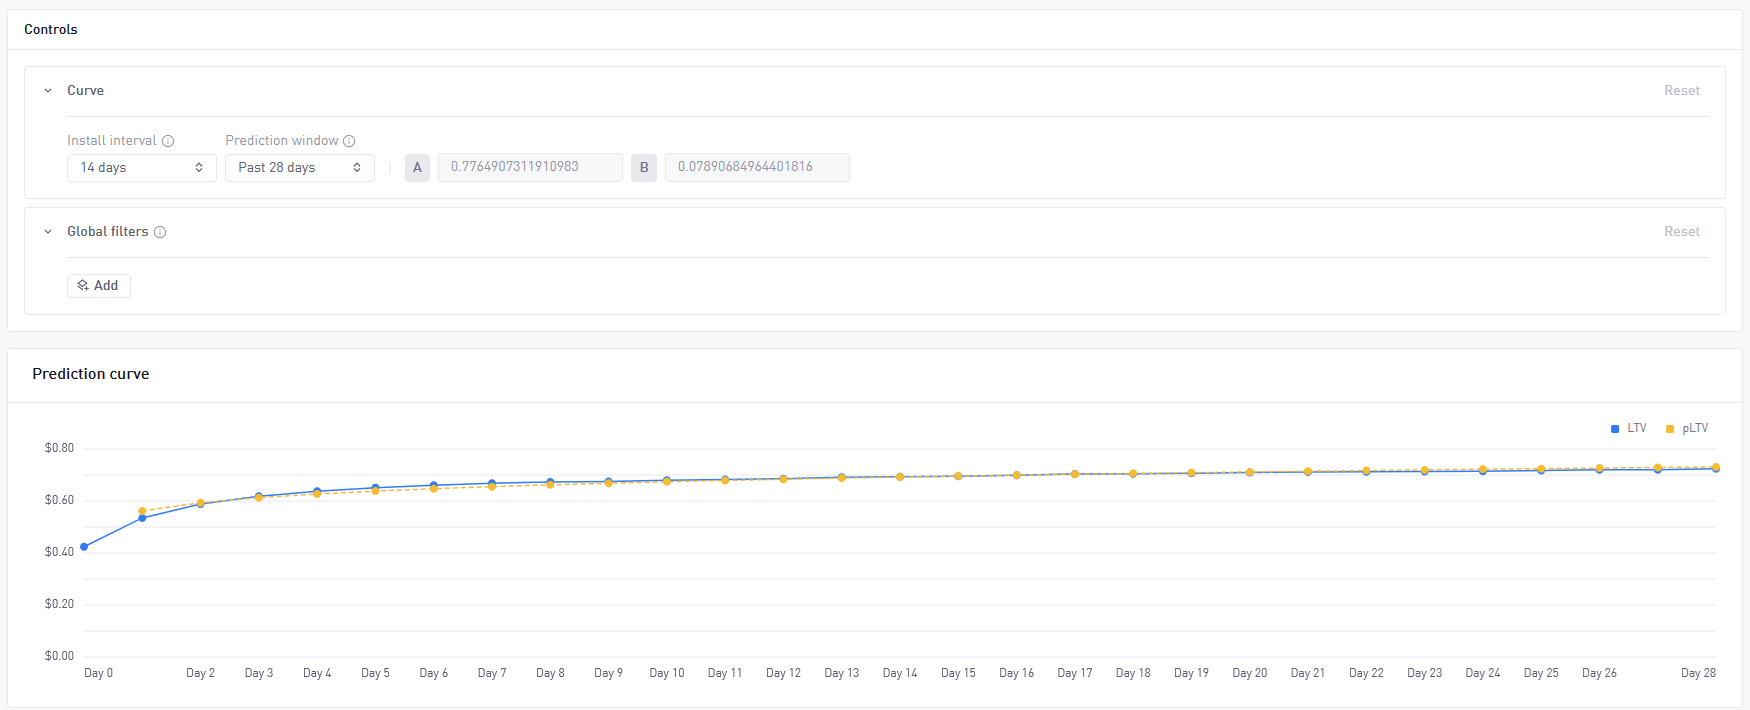Click the A coefficient value field
Image resolution: width=1750 pixels, height=710 pixels.
(530, 167)
